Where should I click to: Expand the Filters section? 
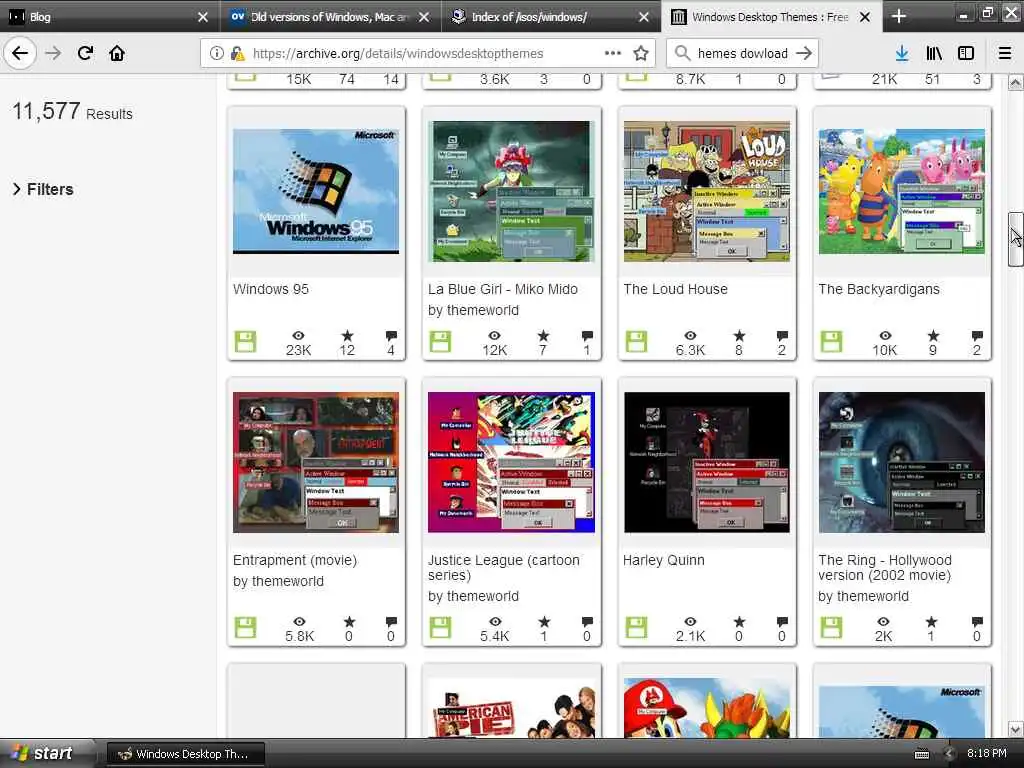43,189
